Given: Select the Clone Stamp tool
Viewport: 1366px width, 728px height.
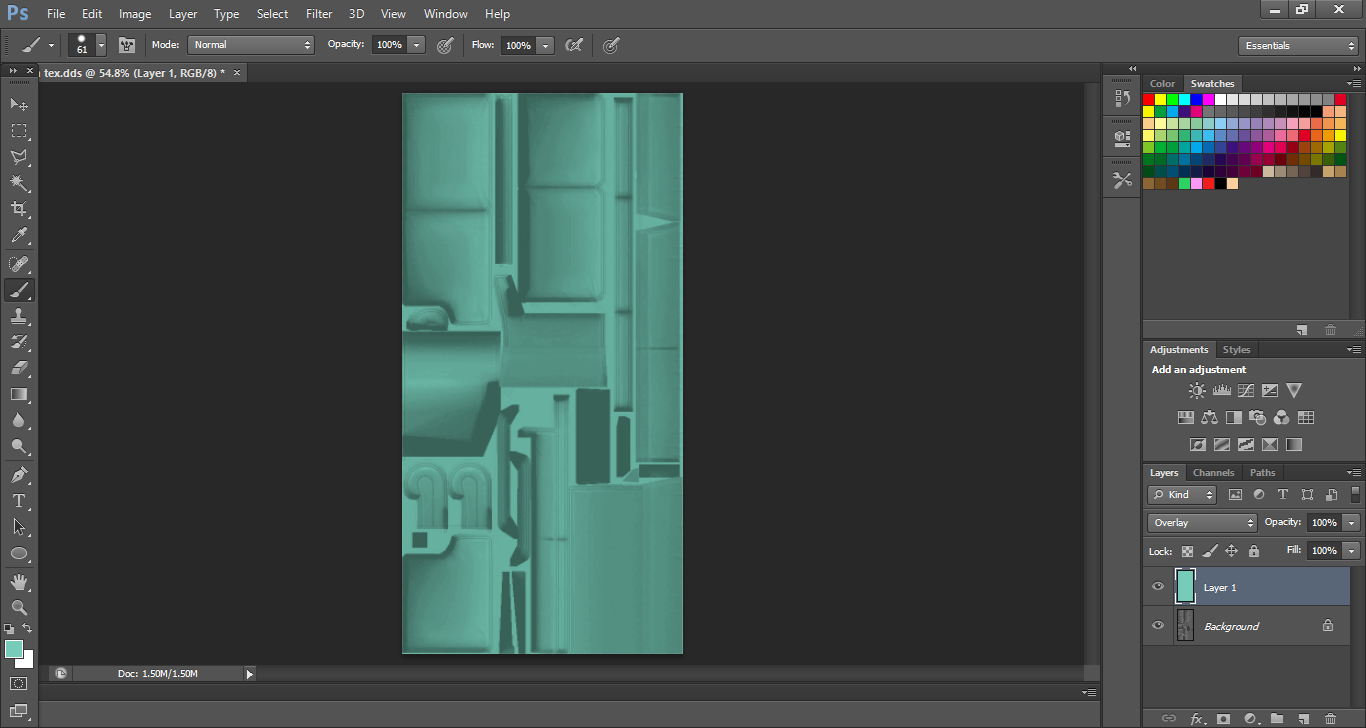Looking at the screenshot, I should [x=19, y=316].
